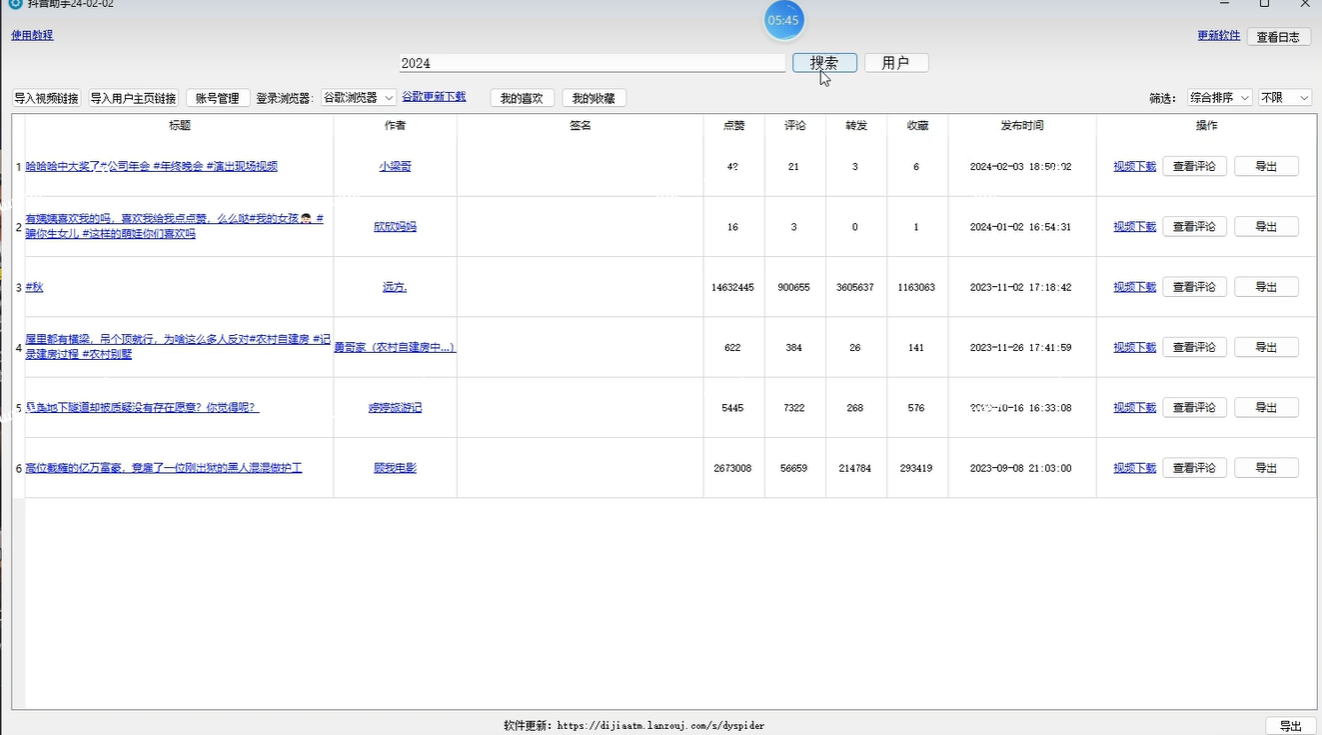Click 视频下载 for 婷婷旅游记 row

1135,408
